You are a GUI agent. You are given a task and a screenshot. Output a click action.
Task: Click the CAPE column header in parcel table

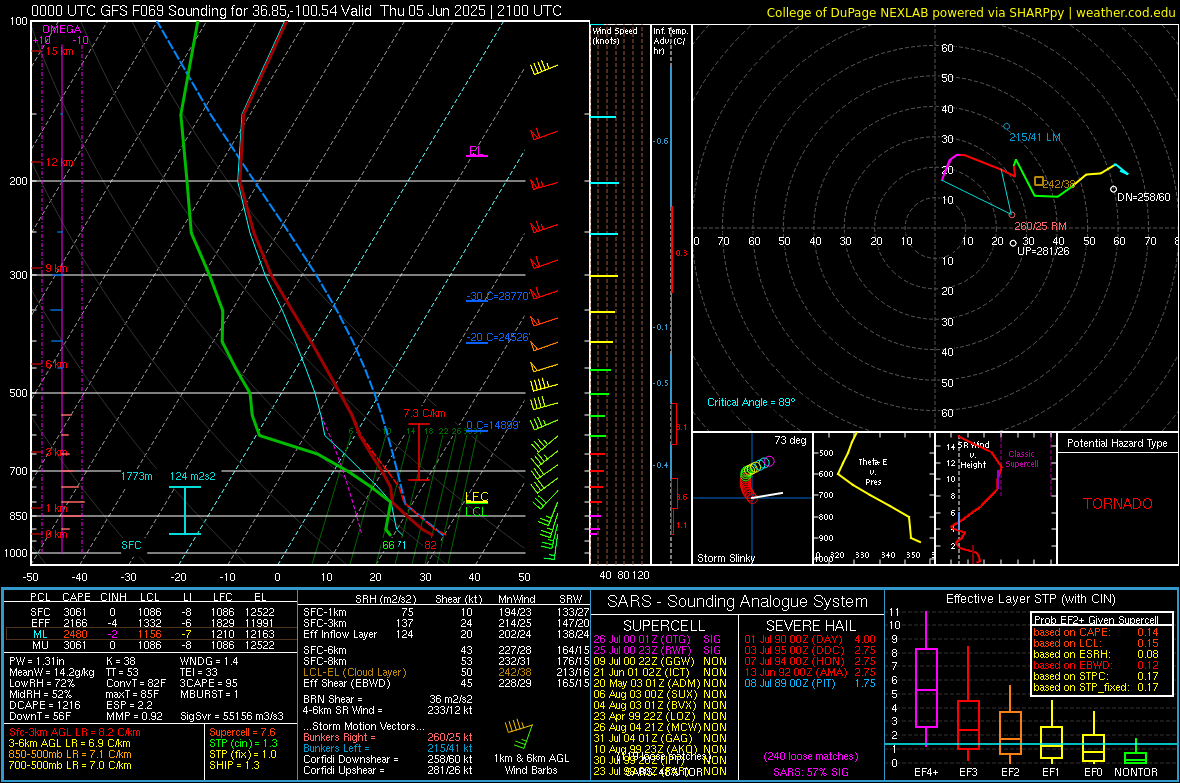[76, 597]
